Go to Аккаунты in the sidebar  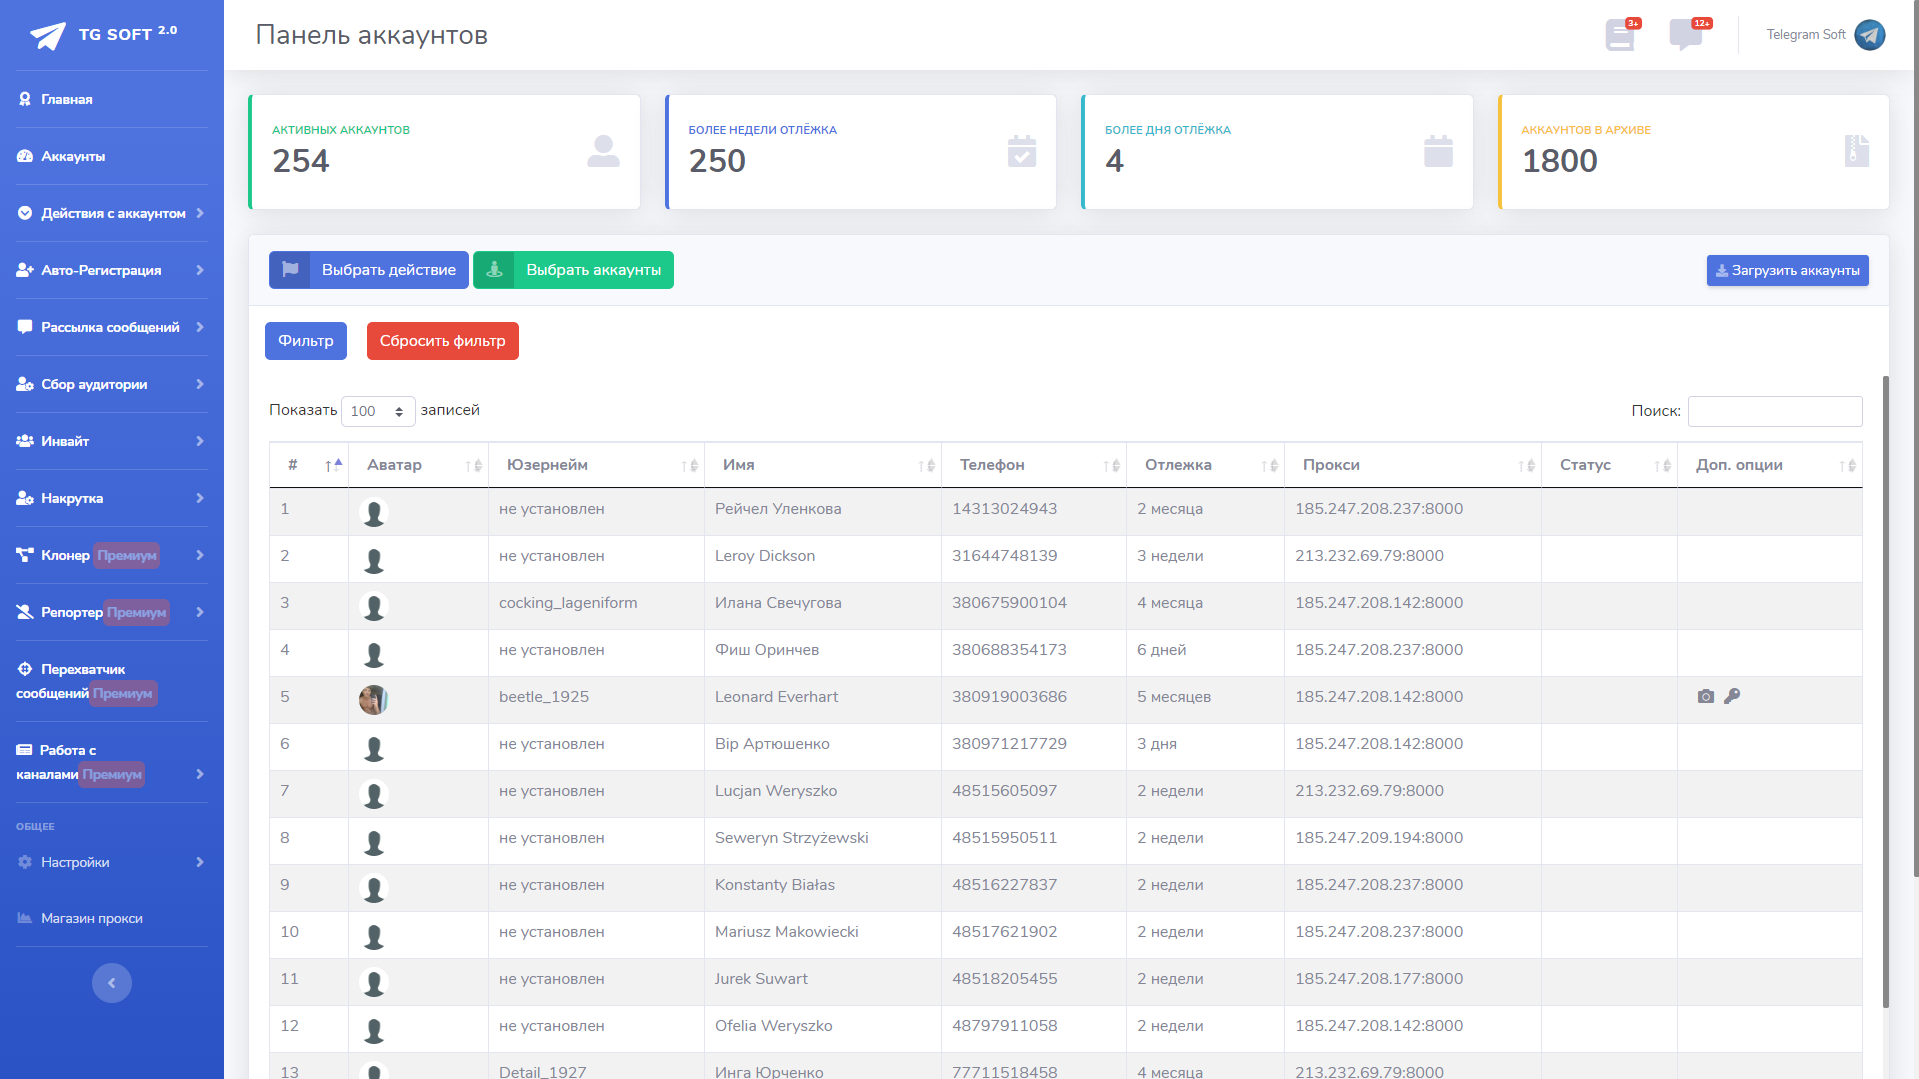click(x=73, y=156)
